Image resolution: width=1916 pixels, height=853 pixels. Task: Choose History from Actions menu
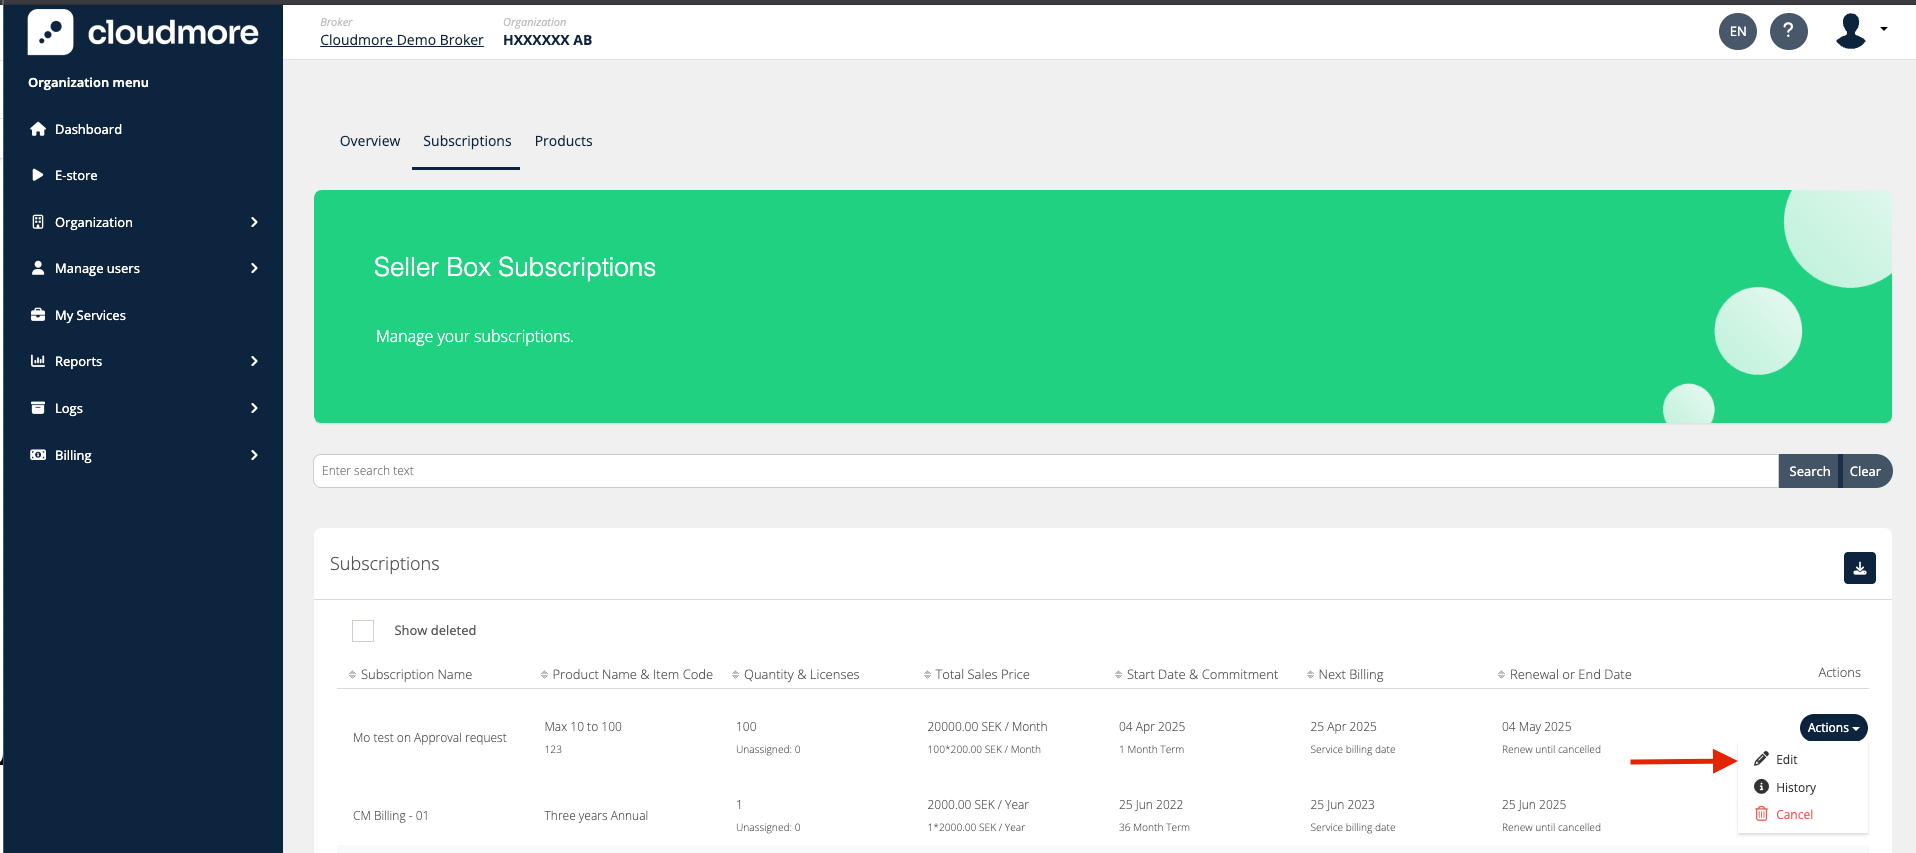click(x=1796, y=788)
